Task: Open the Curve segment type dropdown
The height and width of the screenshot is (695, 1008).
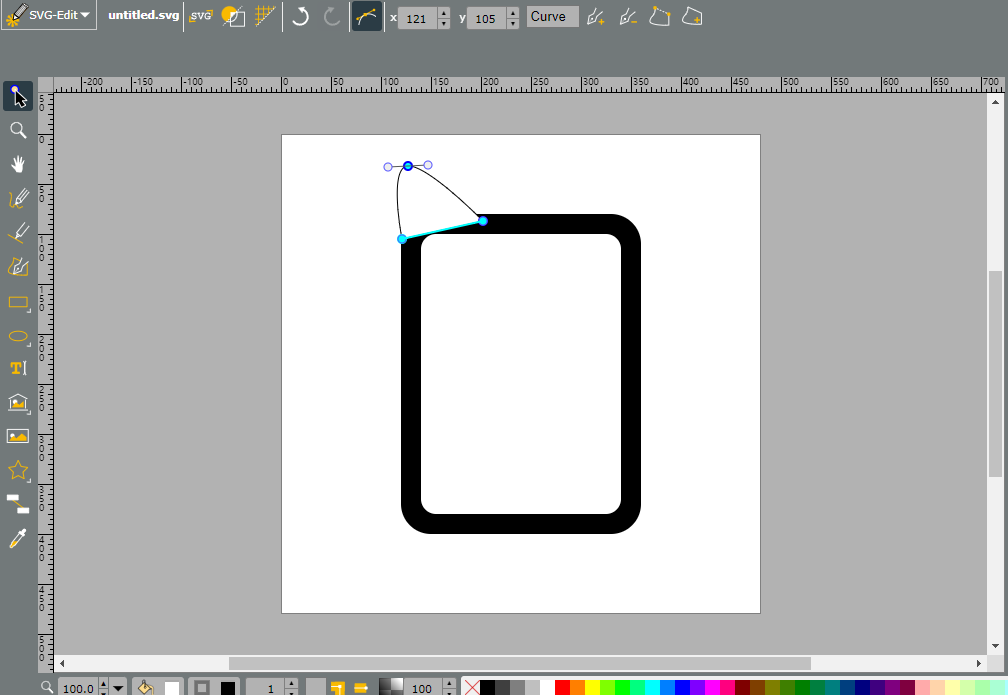Action: tap(552, 17)
